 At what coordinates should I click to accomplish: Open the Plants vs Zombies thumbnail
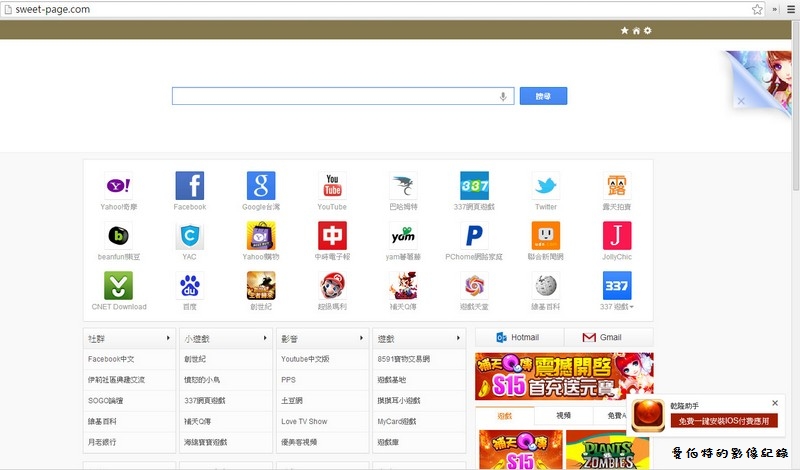point(607,450)
